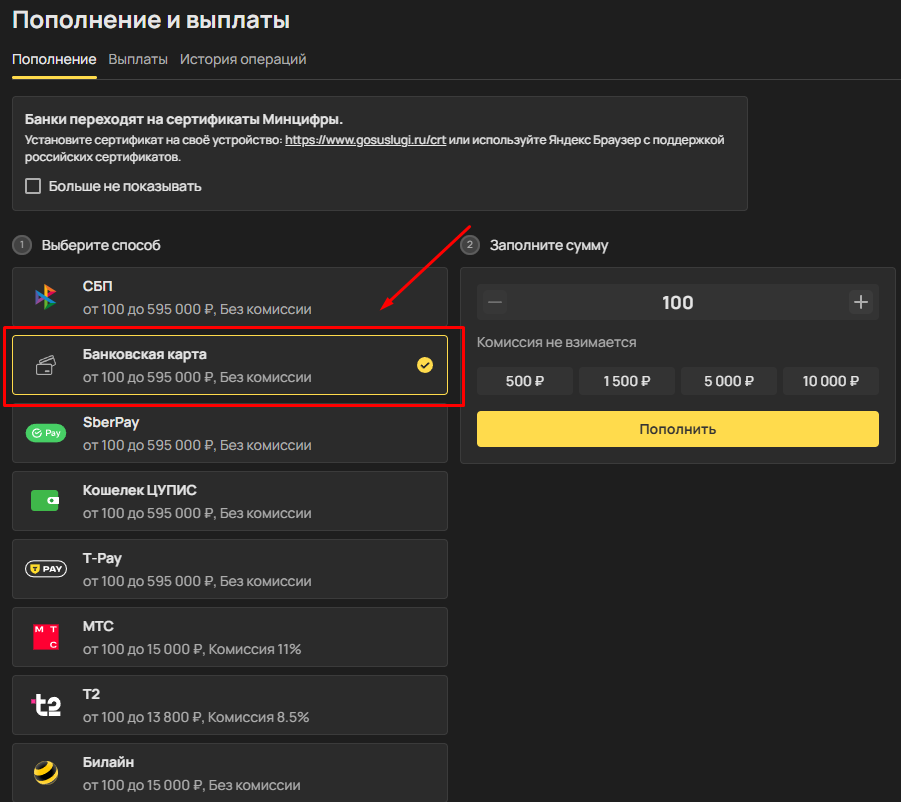Screen dimensions: 901x802
Task: Choose the 10 000 ₽ quick amount
Action: 831,381
